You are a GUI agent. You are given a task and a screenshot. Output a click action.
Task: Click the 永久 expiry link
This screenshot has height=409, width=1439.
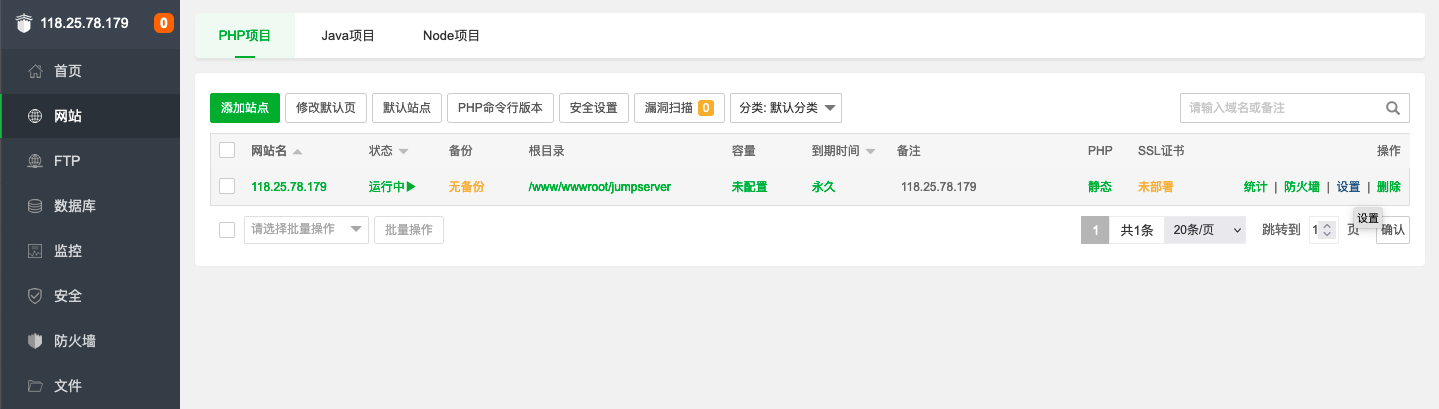point(824,186)
